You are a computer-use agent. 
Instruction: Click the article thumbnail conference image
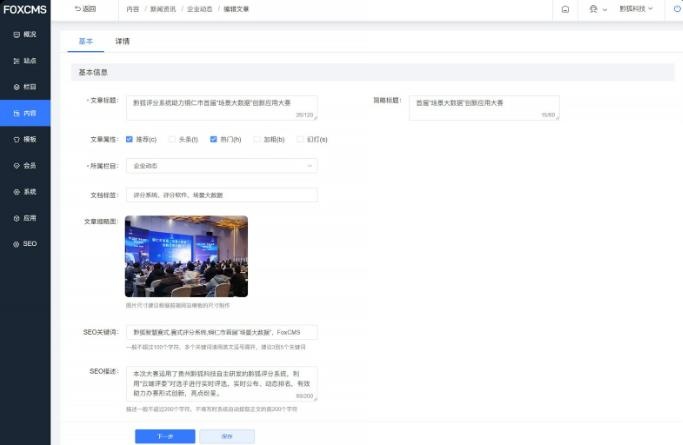(186, 256)
